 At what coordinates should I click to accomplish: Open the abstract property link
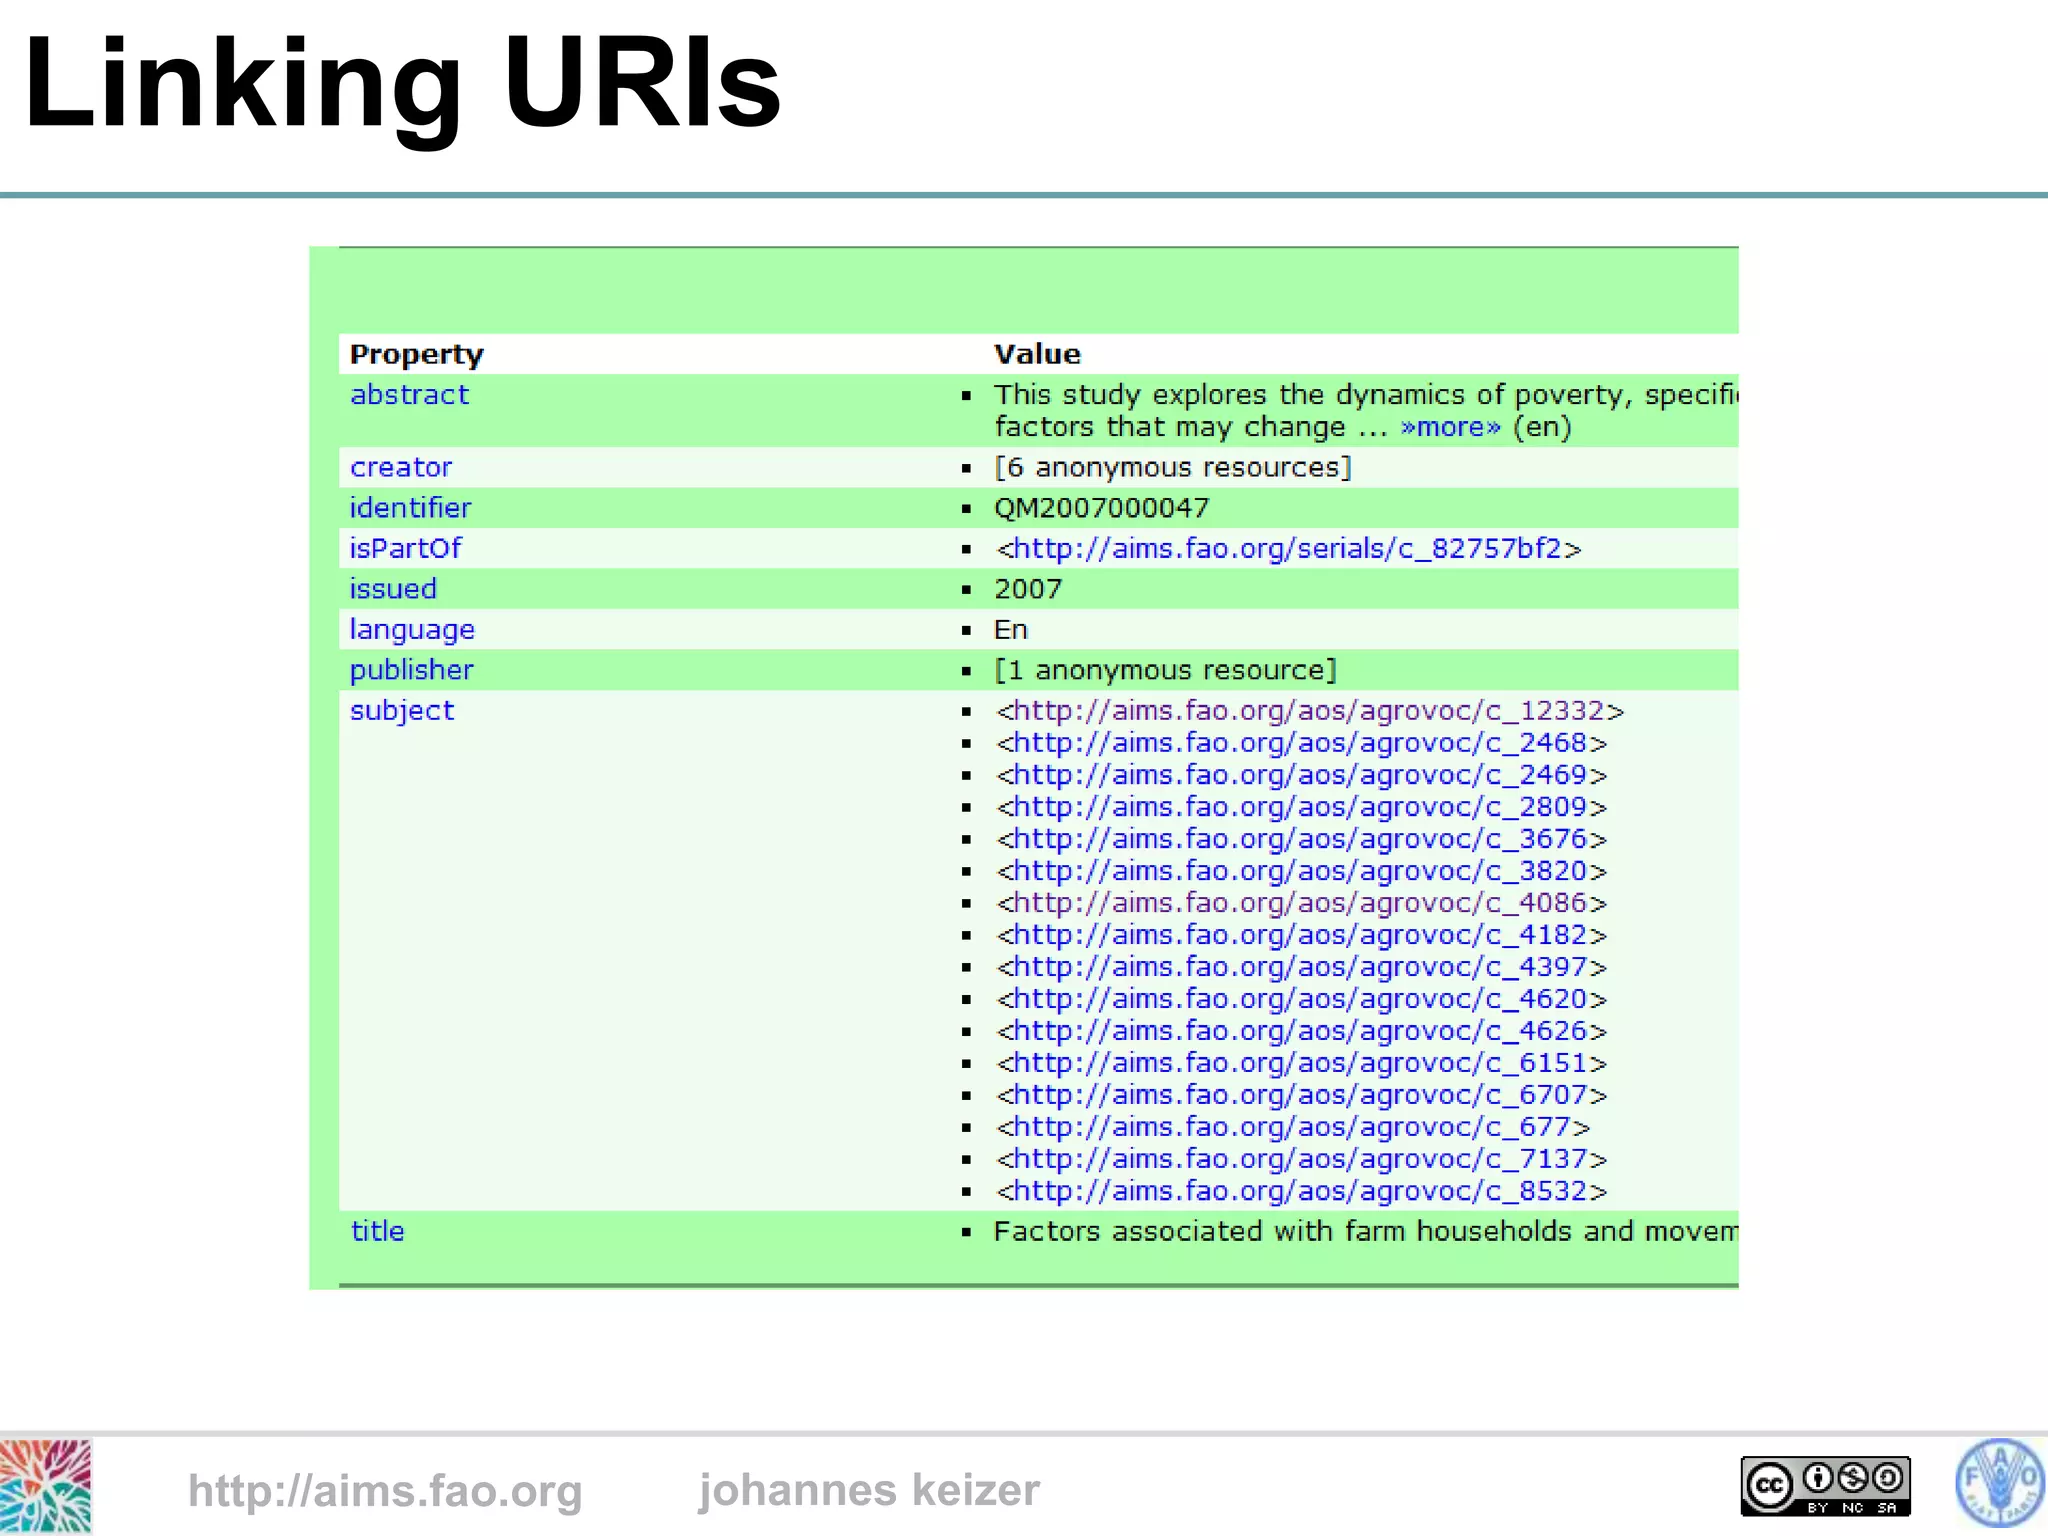tap(409, 395)
